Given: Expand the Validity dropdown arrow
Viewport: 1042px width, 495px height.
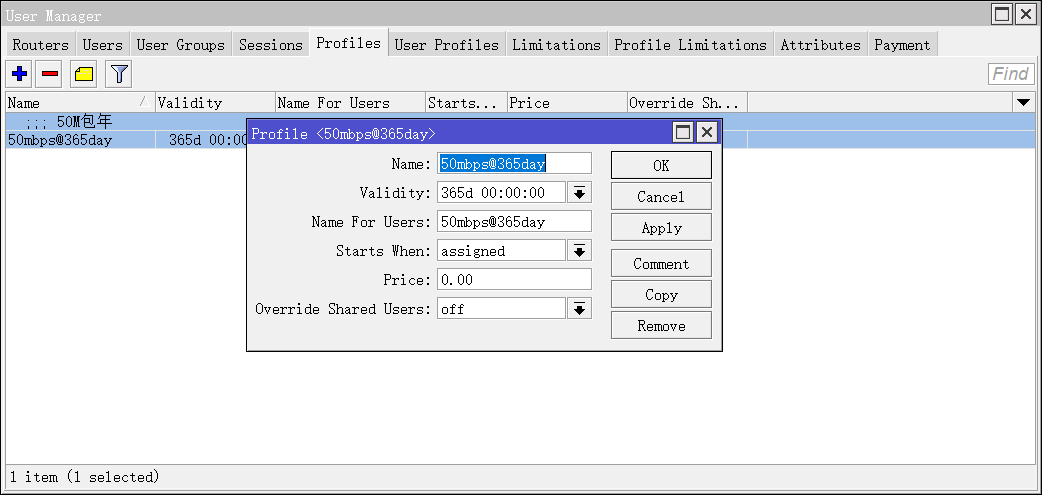Looking at the screenshot, I should 579,193.
